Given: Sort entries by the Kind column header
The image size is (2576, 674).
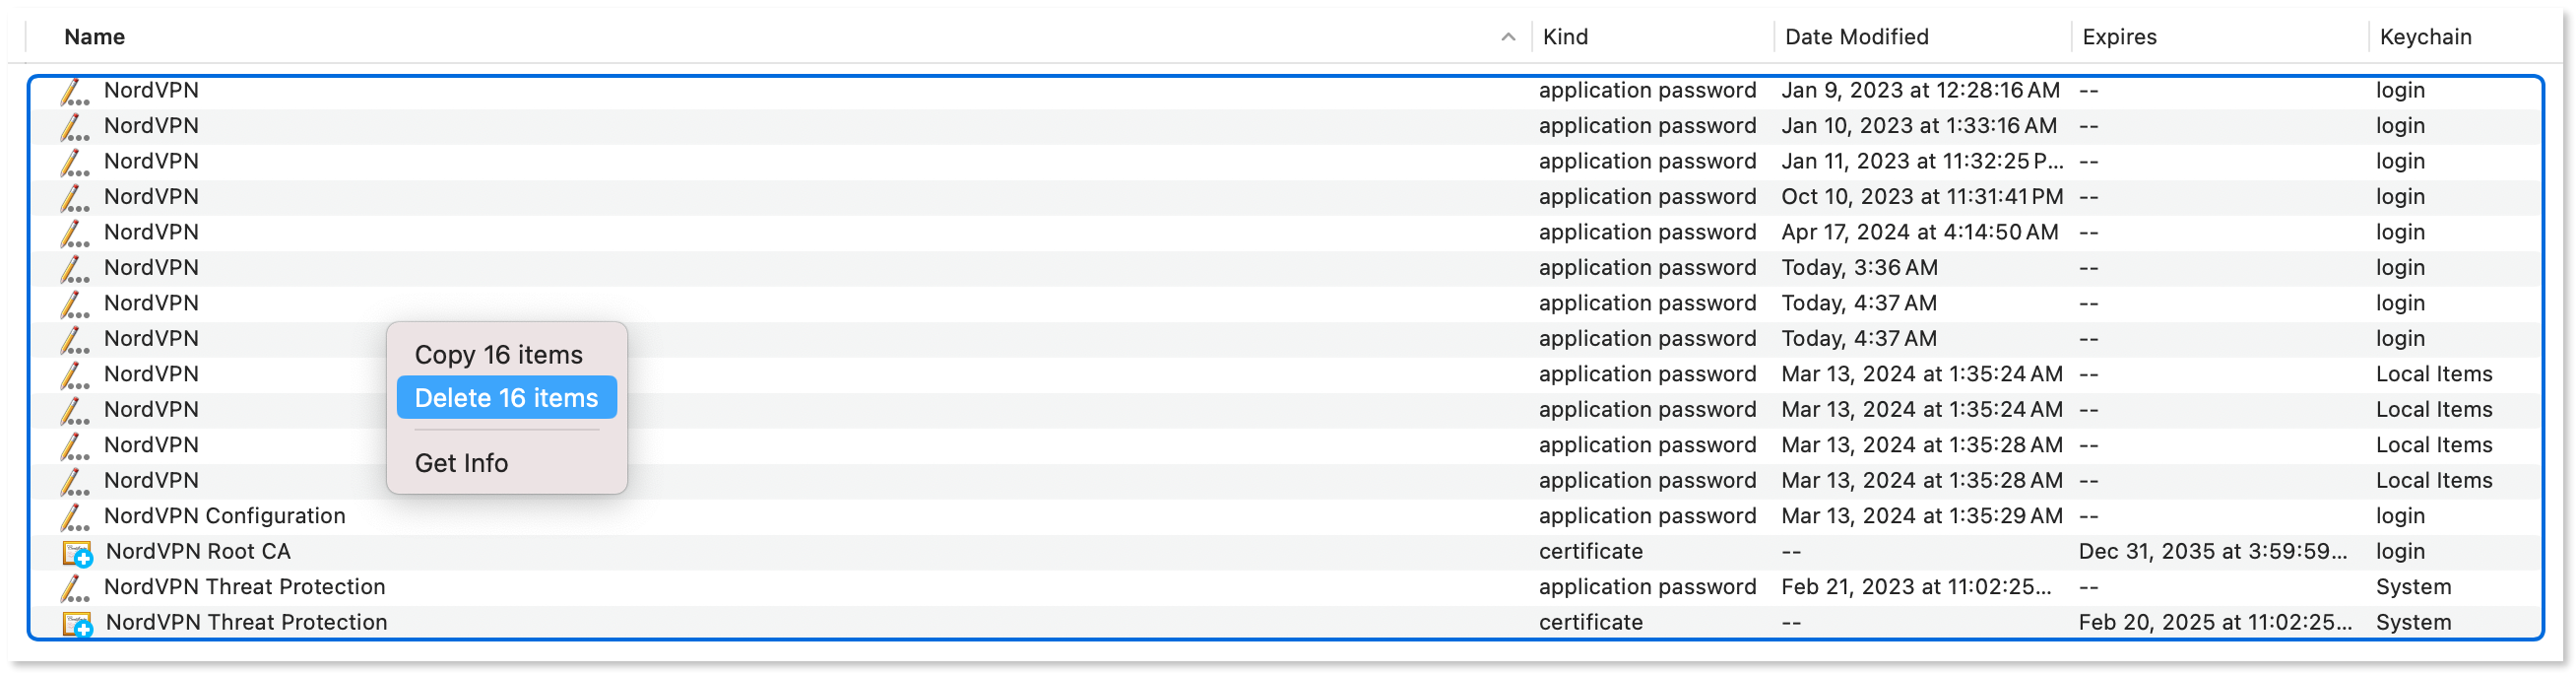Looking at the screenshot, I should click(x=1566, y=37).
